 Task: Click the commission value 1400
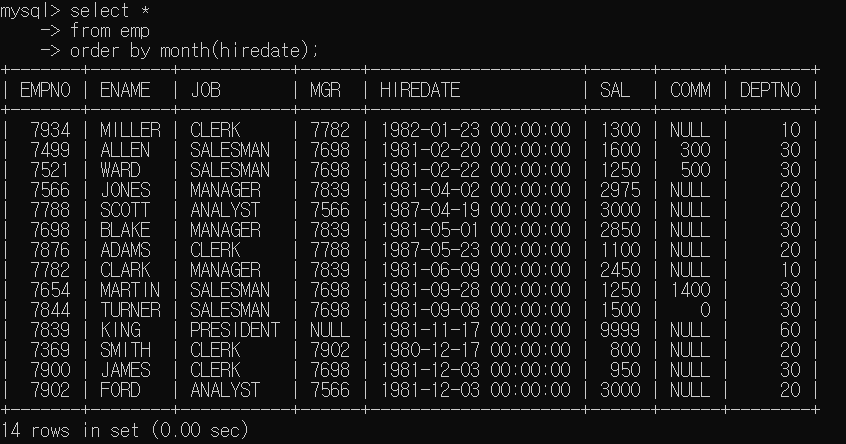(x=690, y=290)
